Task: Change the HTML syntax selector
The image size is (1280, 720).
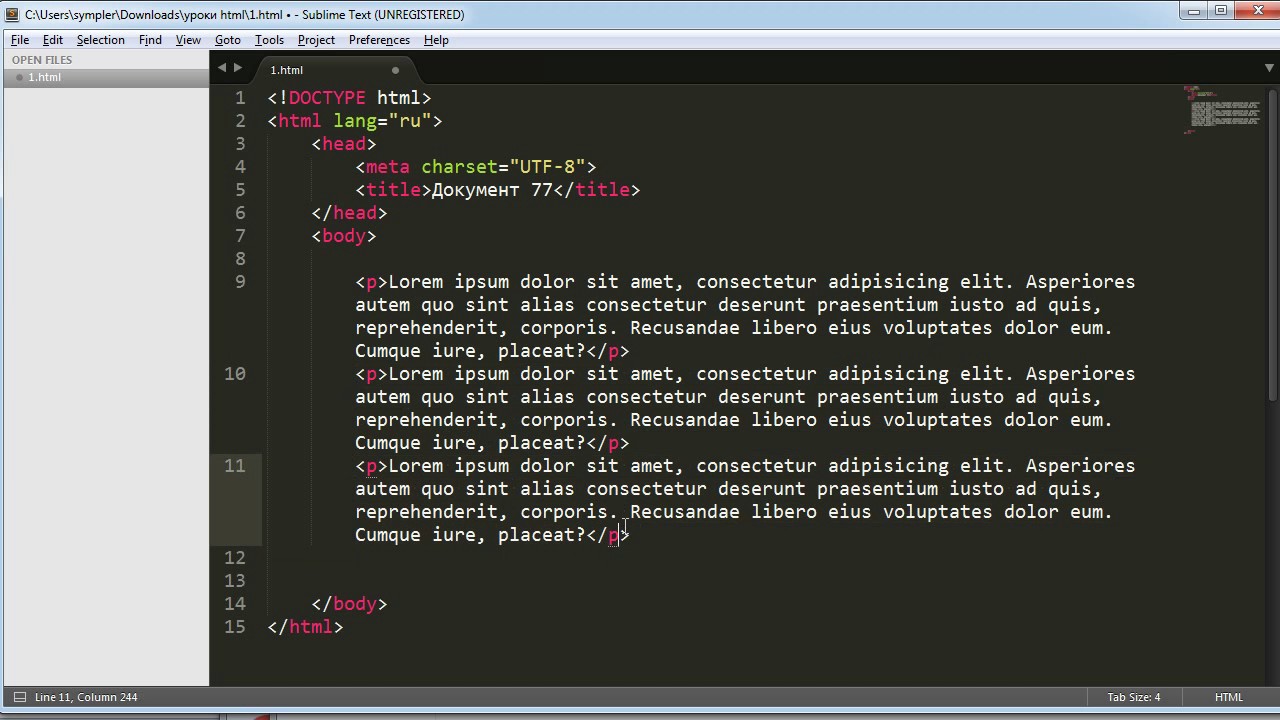Action: (x=1229, y=697)
